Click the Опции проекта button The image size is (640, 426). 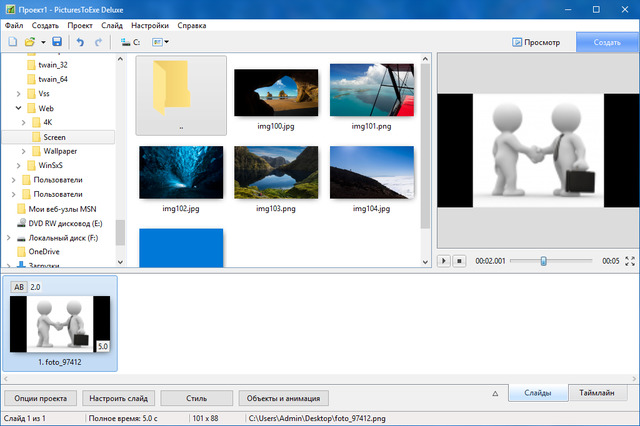[x=40, y=398]
